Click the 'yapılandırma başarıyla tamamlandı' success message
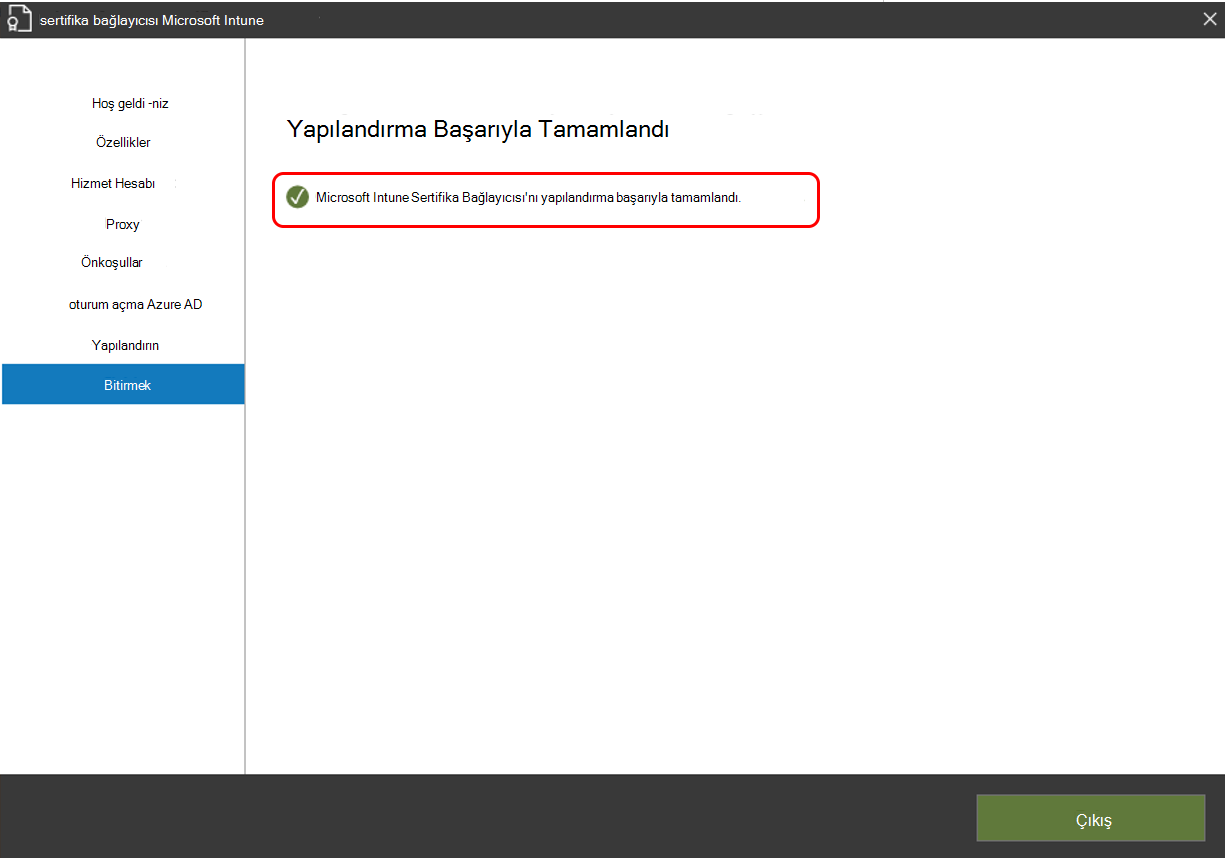Screen dimensions: 1225x858 click(x=528, y=198)
